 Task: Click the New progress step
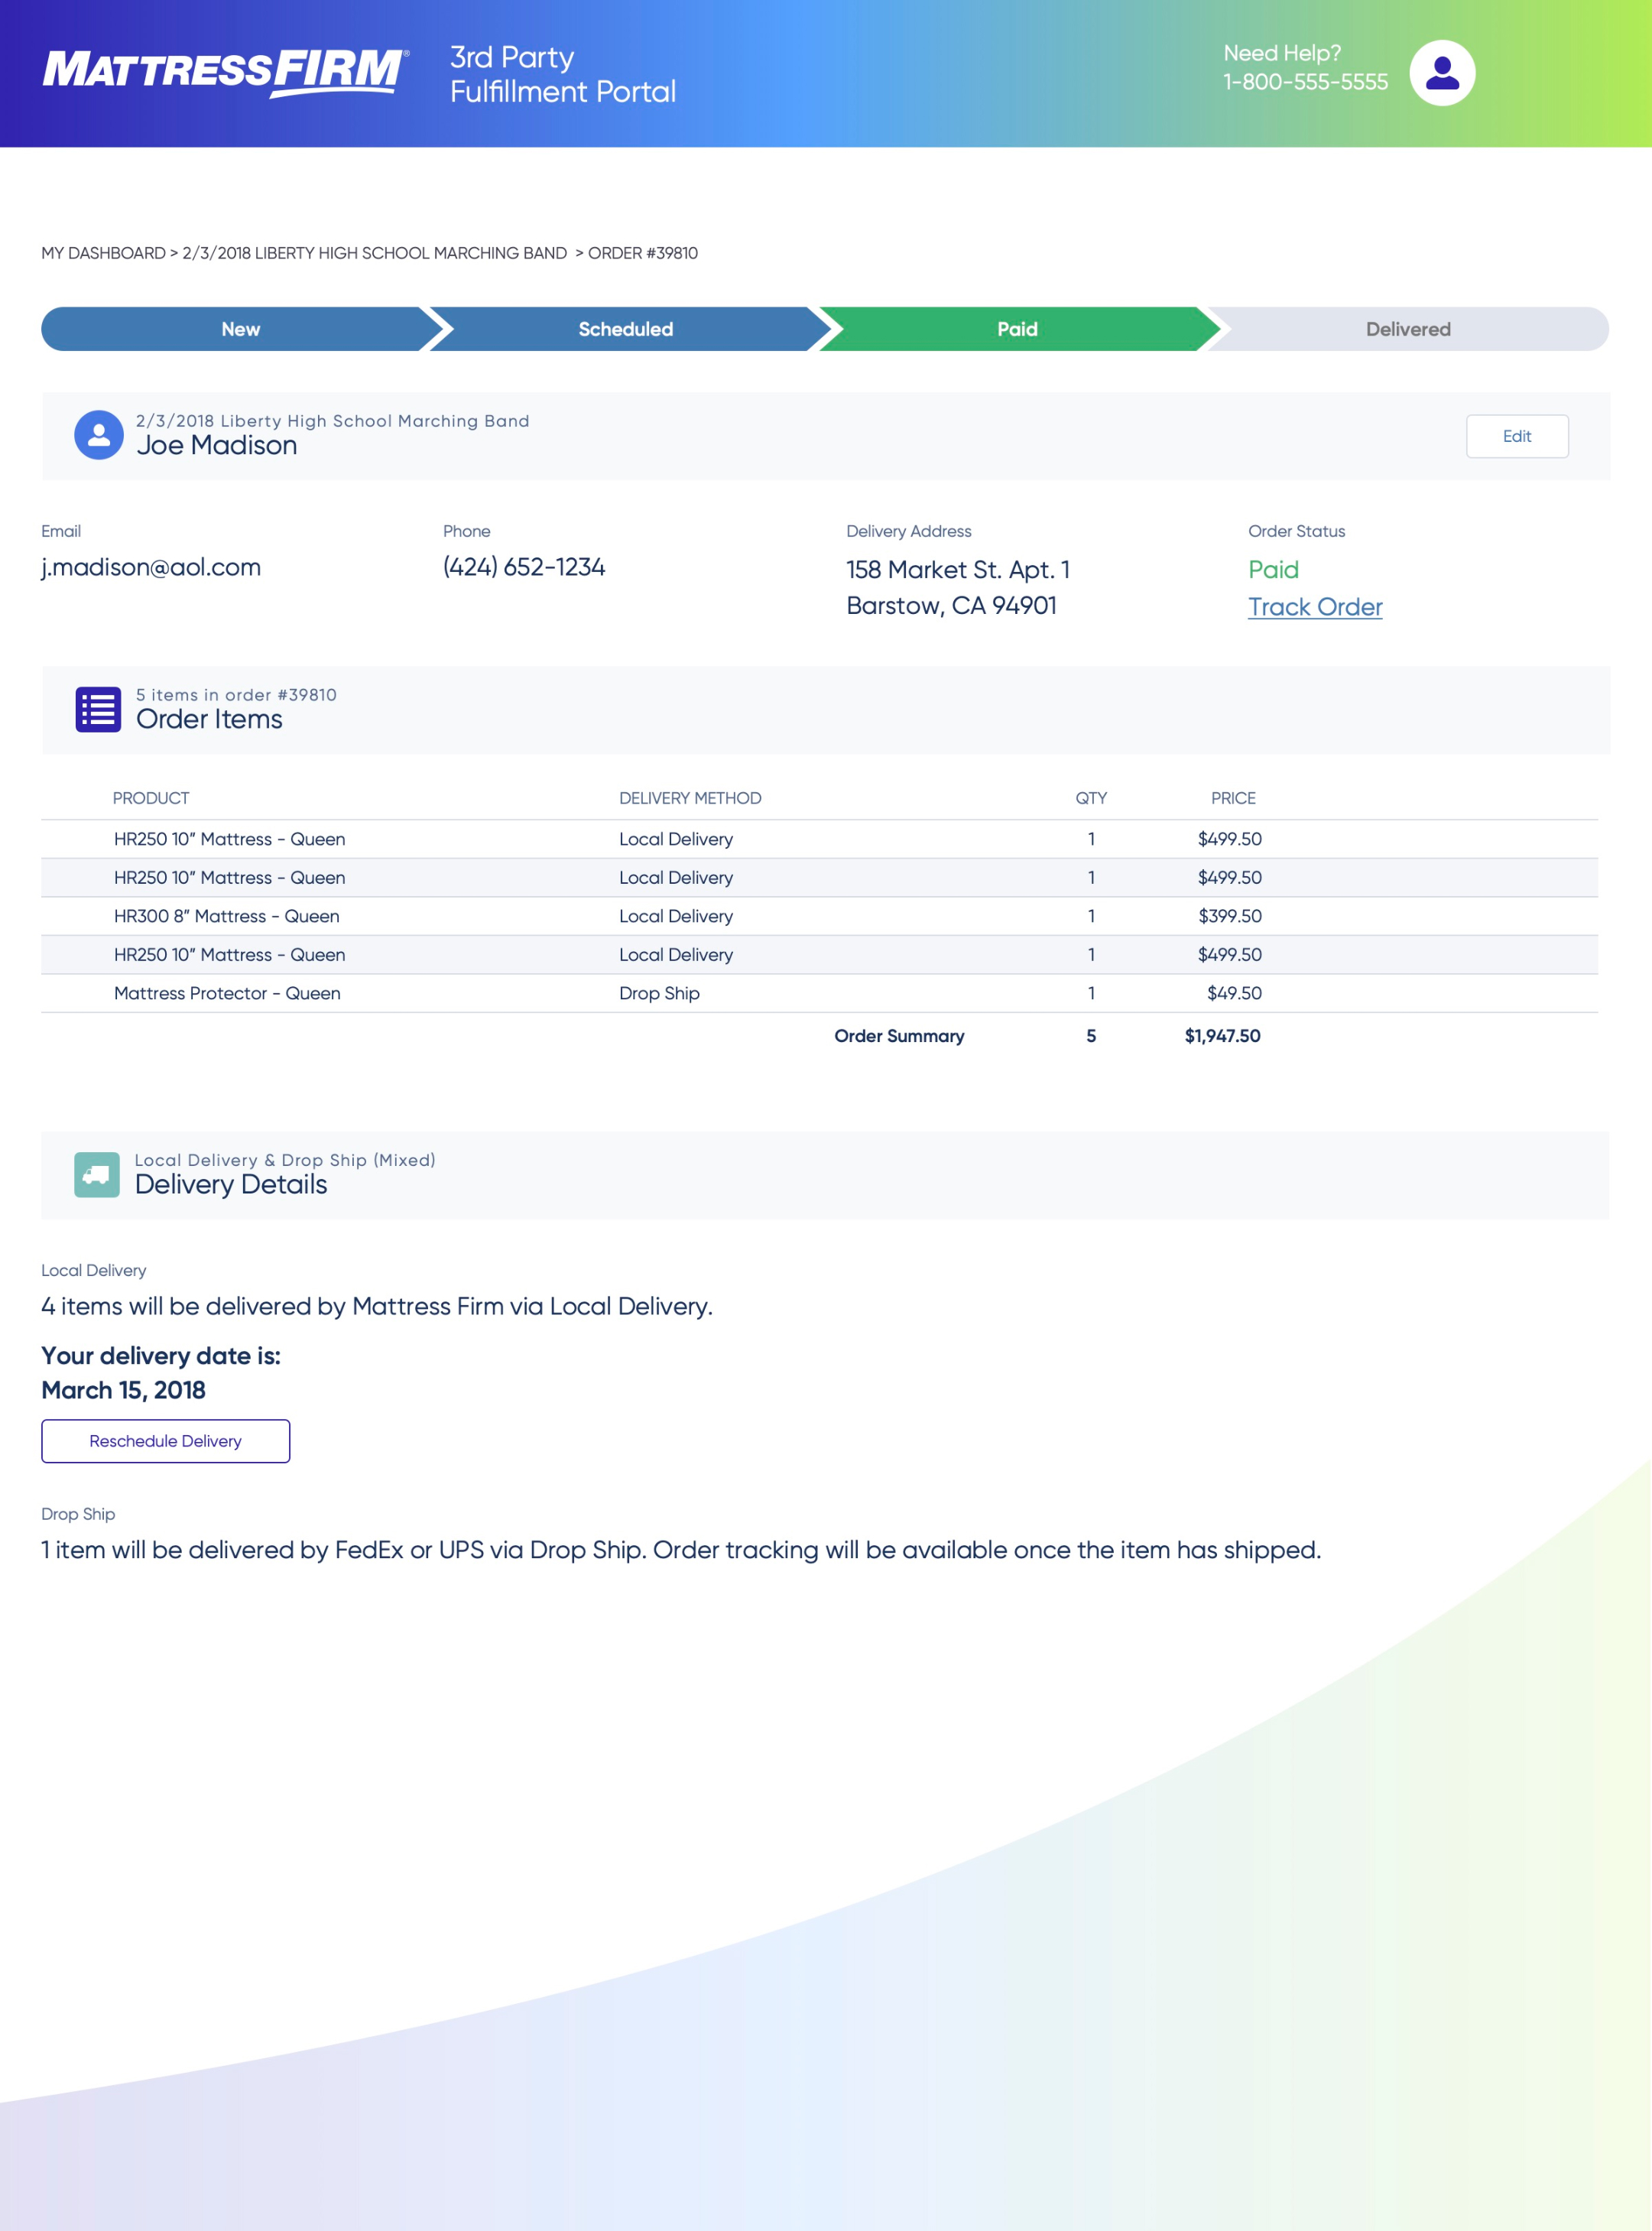click(240, 328)
